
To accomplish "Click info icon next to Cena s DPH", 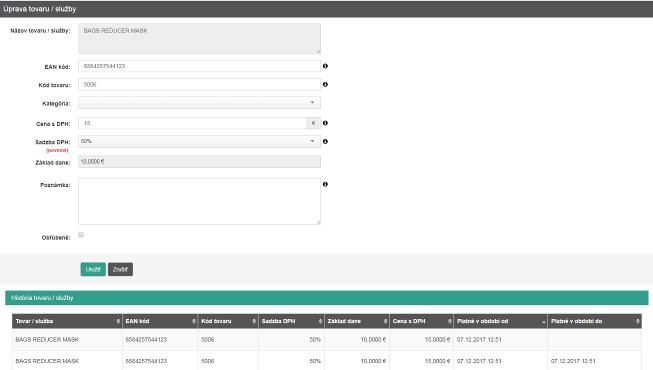I will pos(325,123).
